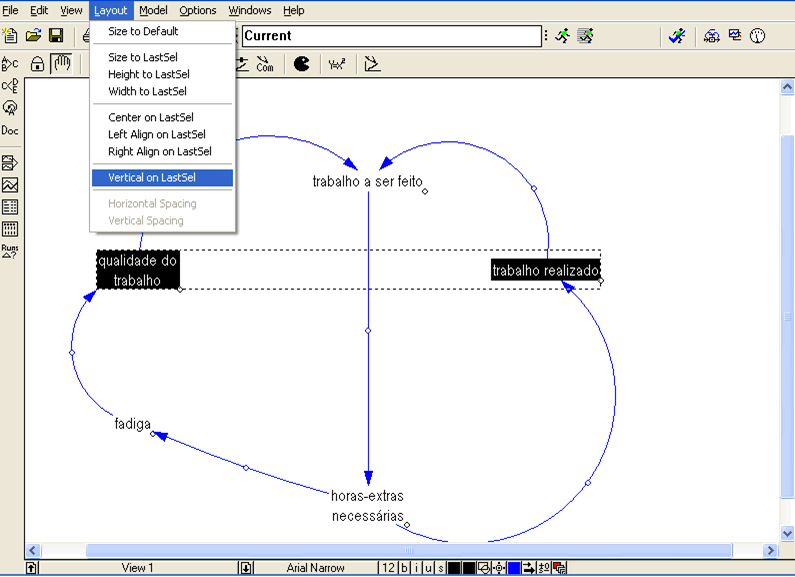Image resolution: width=795 pixels, height=577 pixels.
Task: Open the Arial Narrow font selector
Action: point(315,568)
